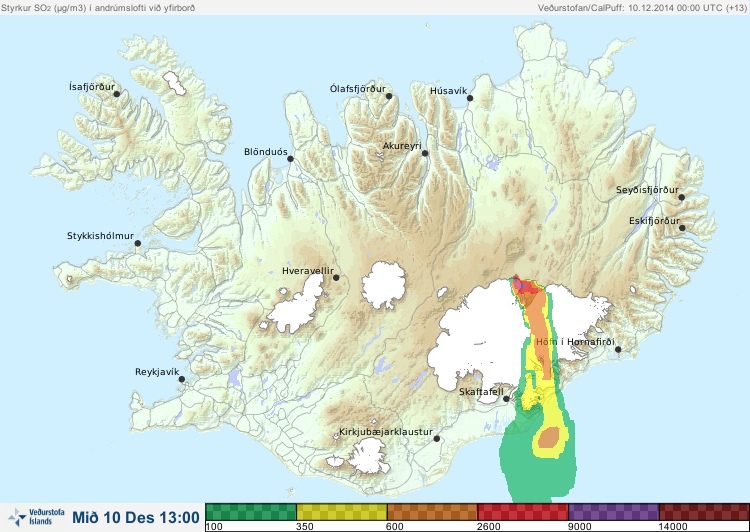Click the orange 600 legend swatch

point(432,512)
